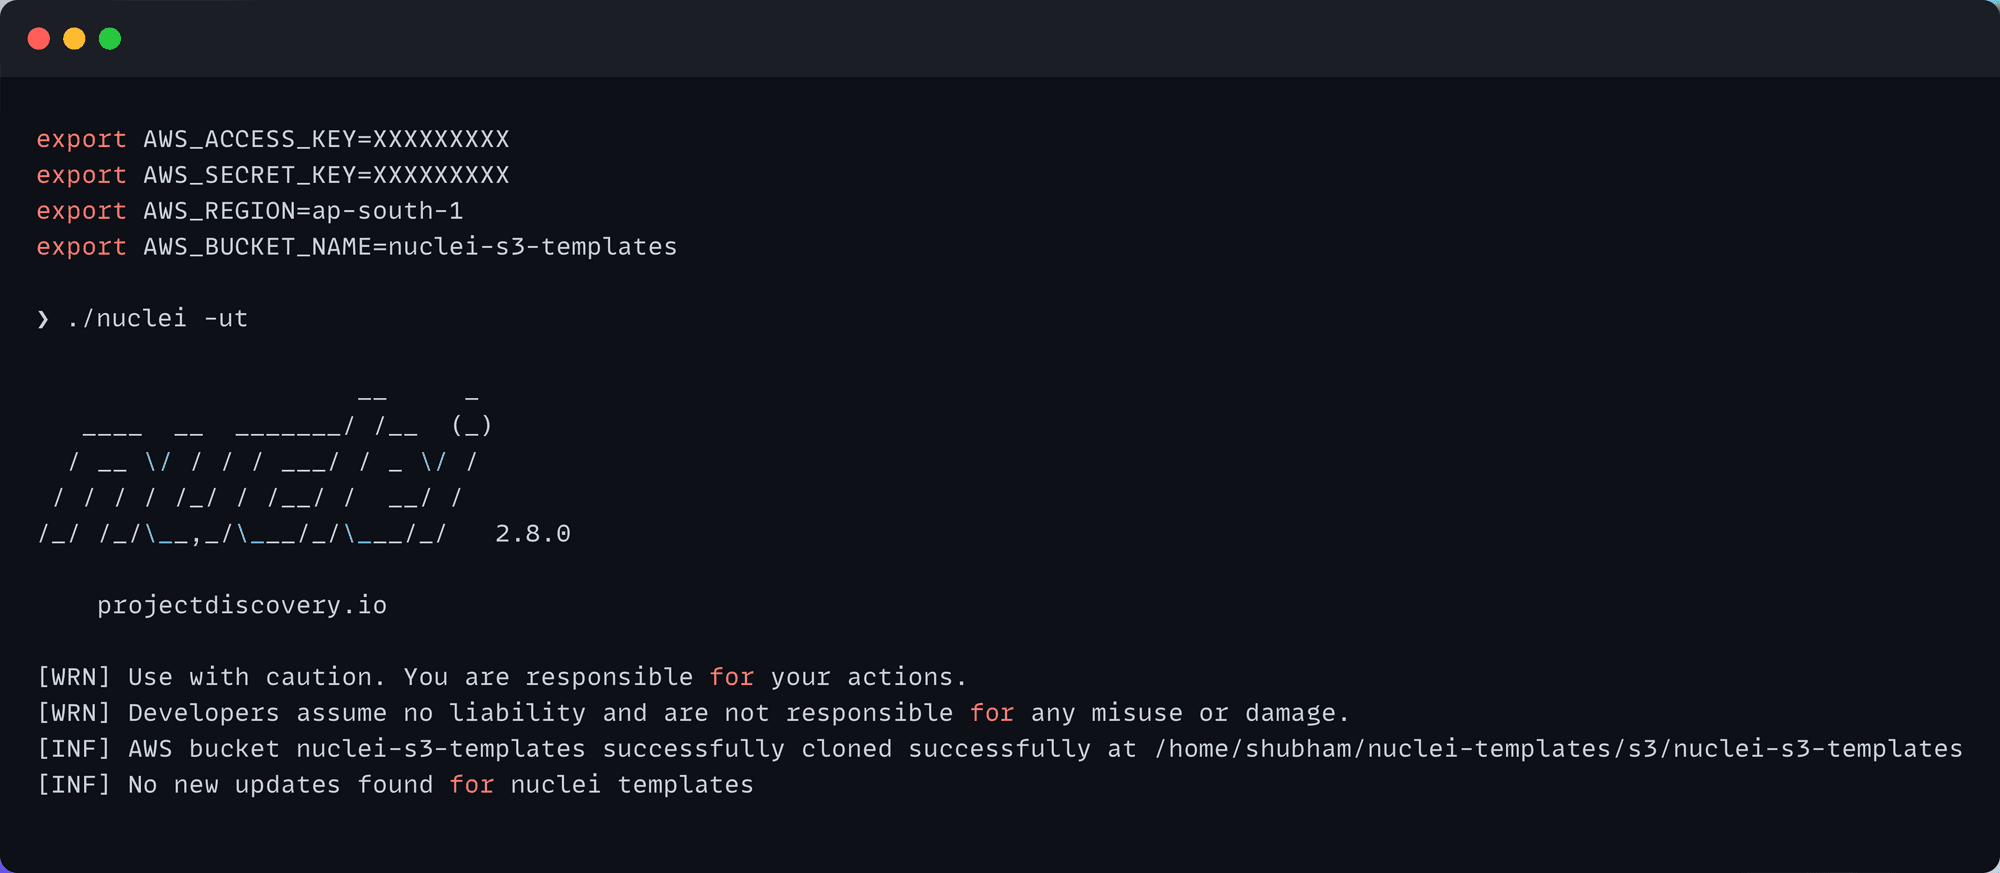Click 'successfully cloned' text in bucket line
The image size is (2000, 873).
(747, 750)
